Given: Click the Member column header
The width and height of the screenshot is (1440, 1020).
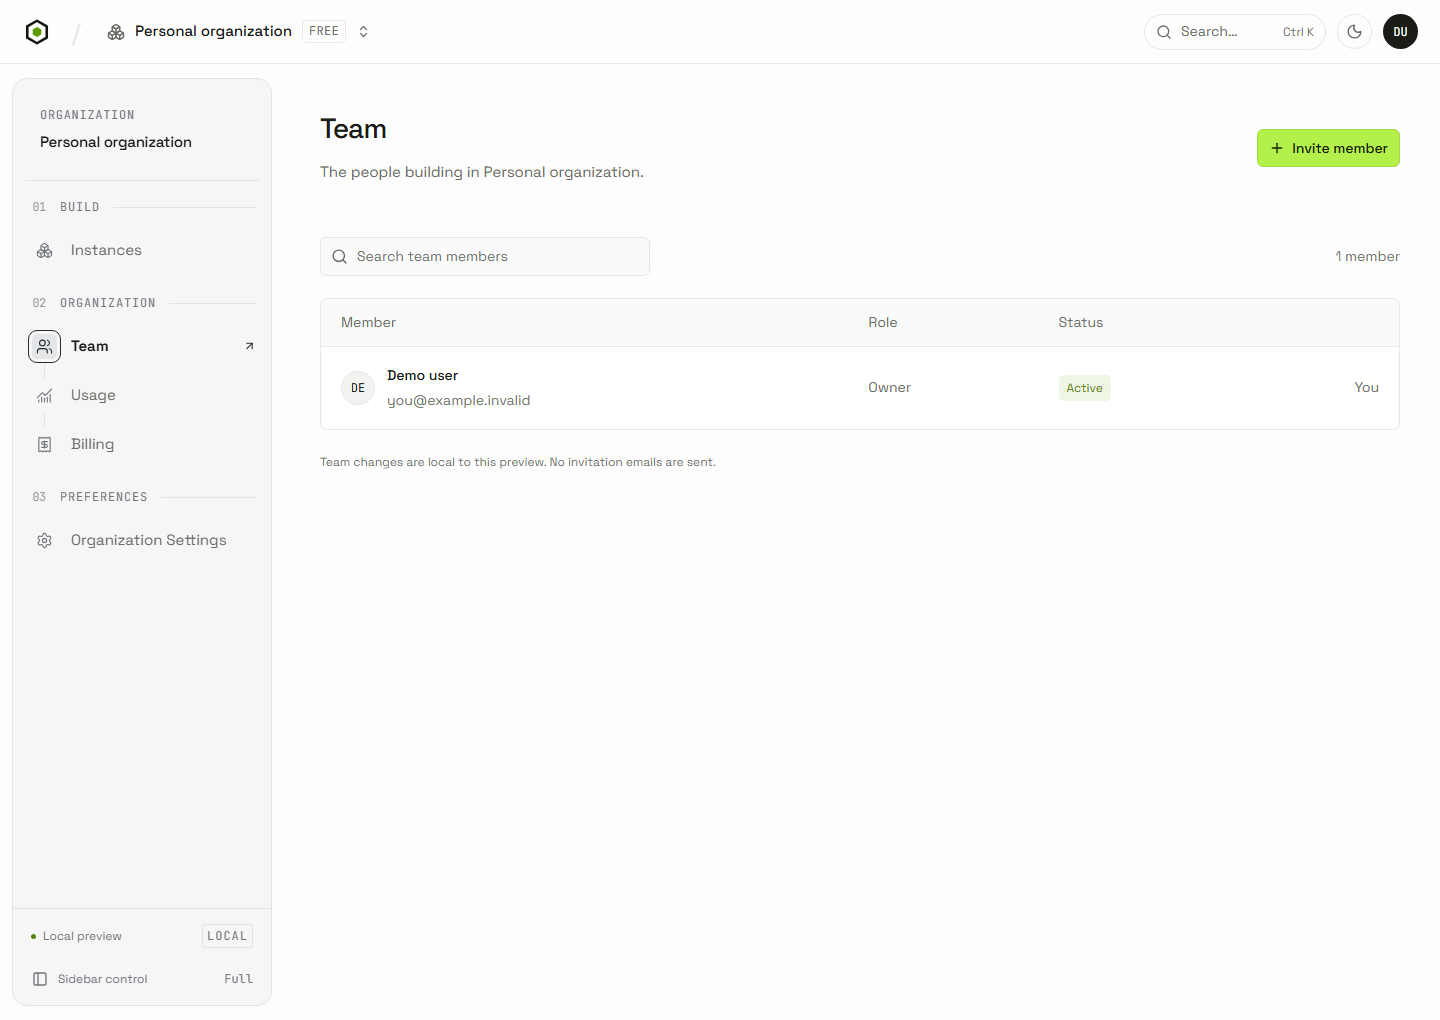Looking at the screenshot, I should pos(368,323).
